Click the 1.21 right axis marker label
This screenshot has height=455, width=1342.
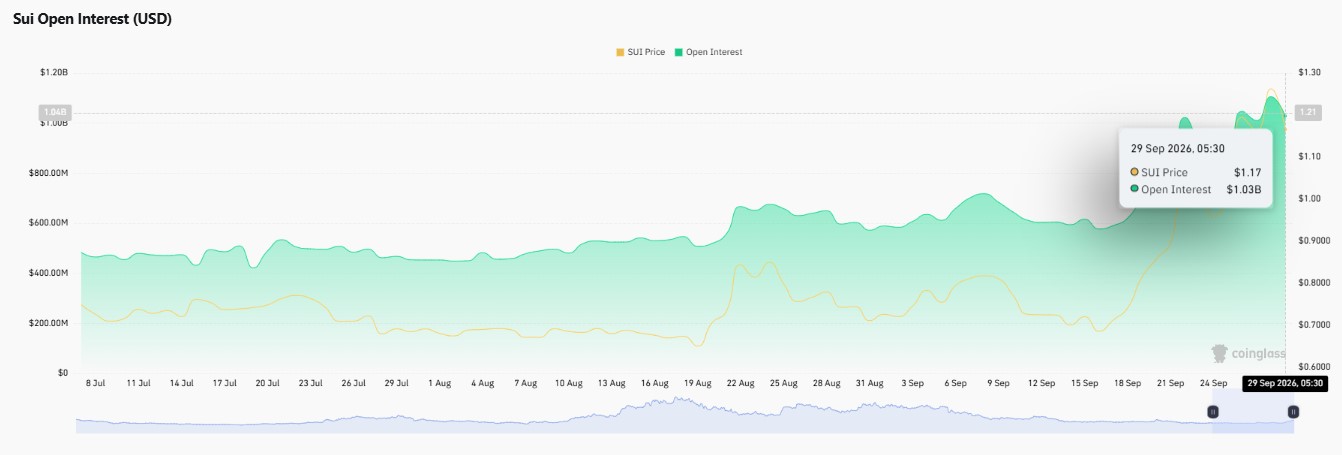(x=1308, y=112)
